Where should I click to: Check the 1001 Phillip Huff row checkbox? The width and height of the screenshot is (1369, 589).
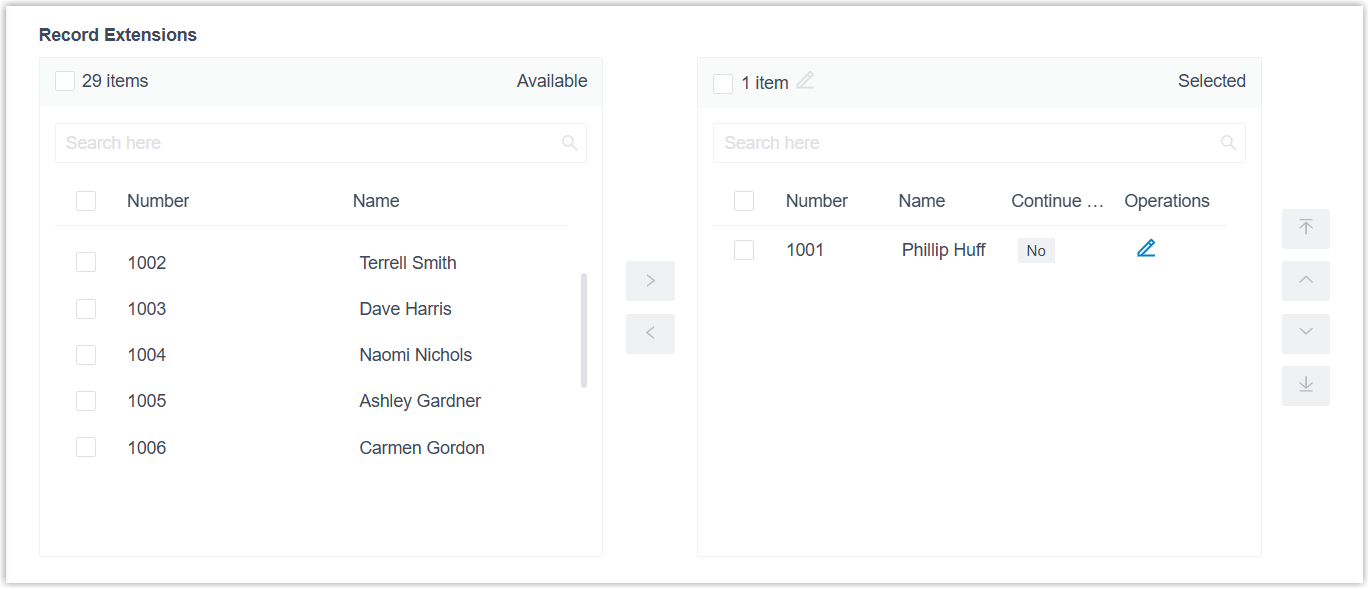pyautogui.click(x=744, y=250)
